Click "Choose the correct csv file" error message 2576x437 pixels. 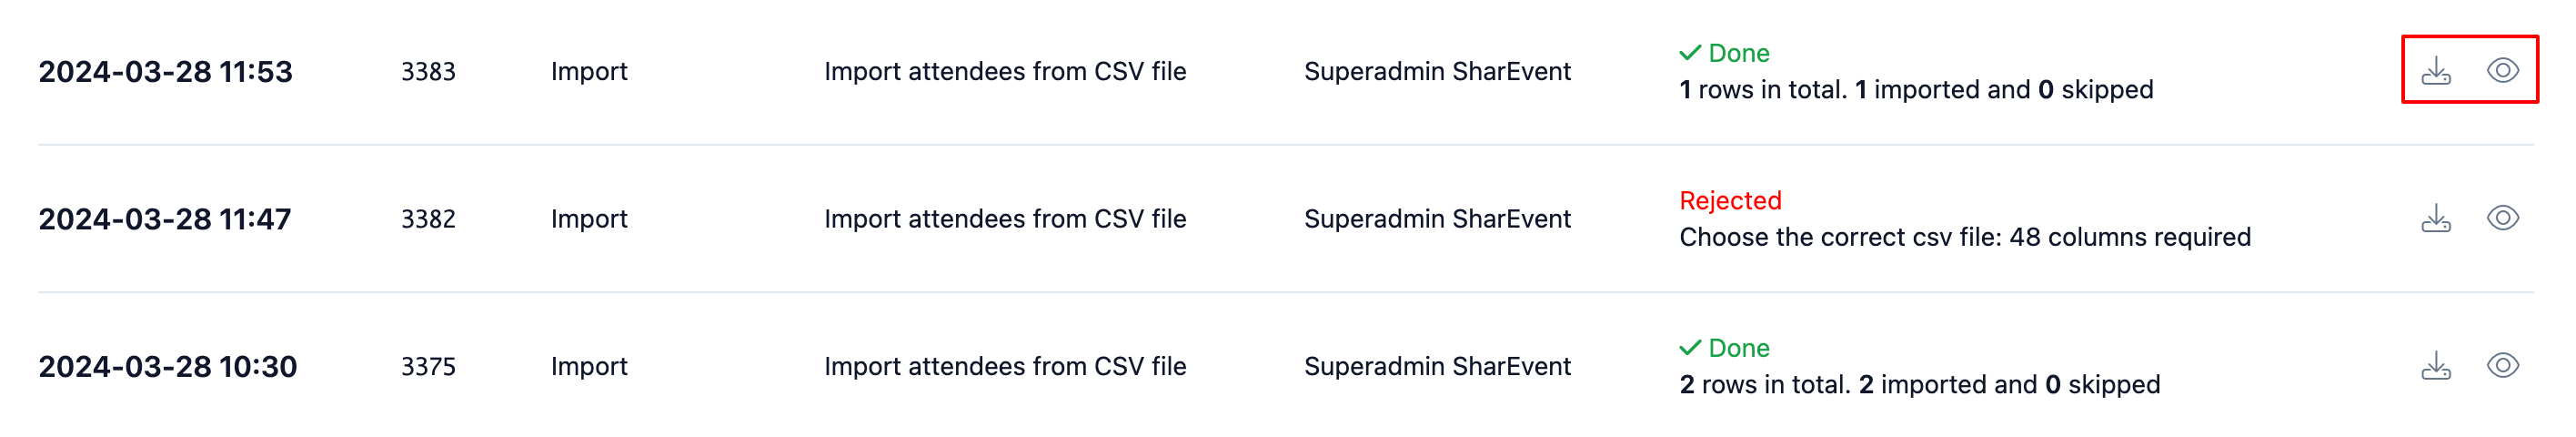(1965, 238)
